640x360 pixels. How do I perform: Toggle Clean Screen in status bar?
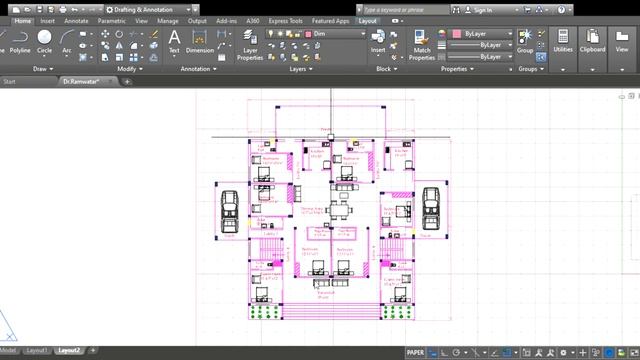pyautogui.click(x=634, y=353)
